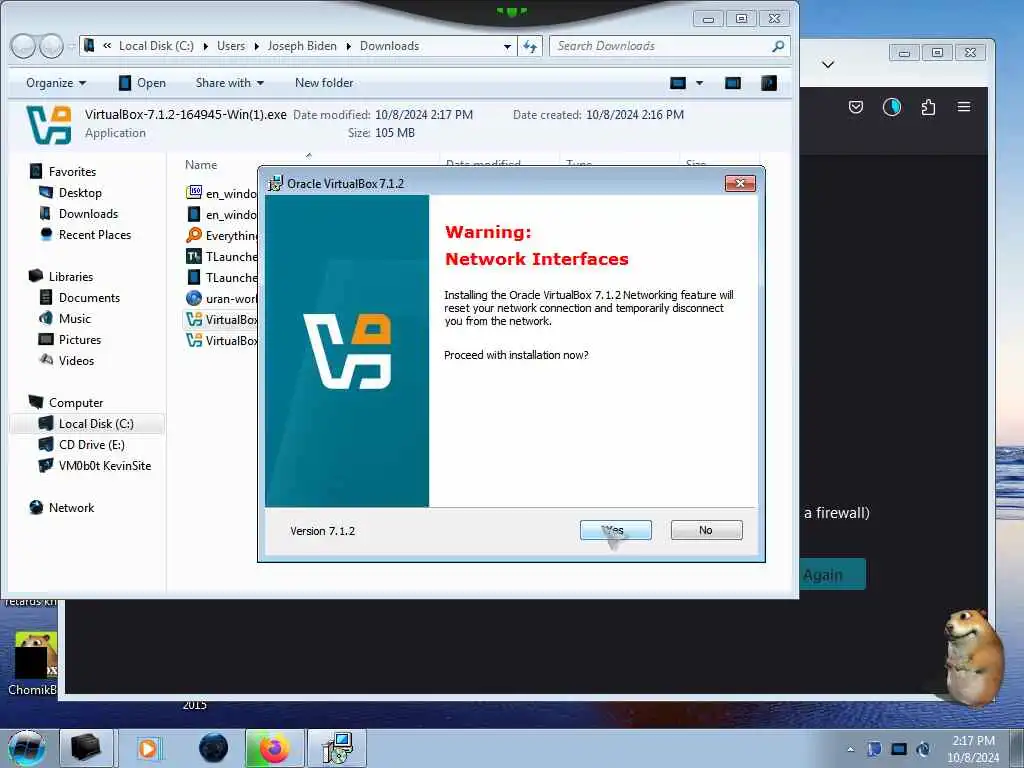Click the action center flag tray icon

874,749
